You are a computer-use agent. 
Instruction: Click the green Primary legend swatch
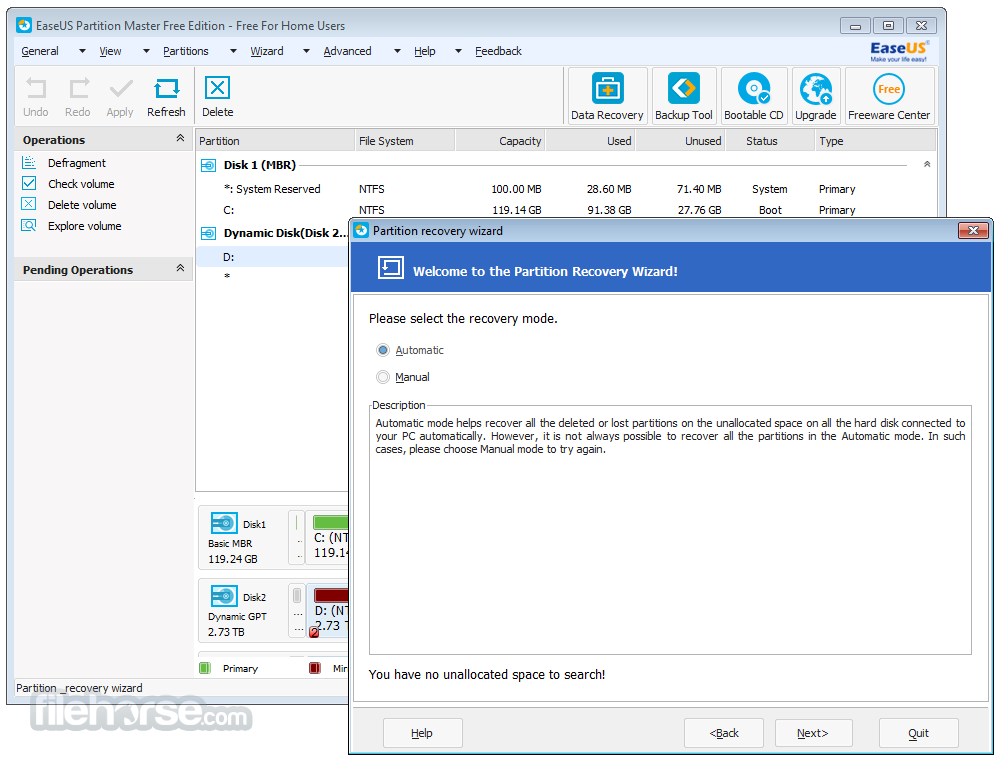205,669
